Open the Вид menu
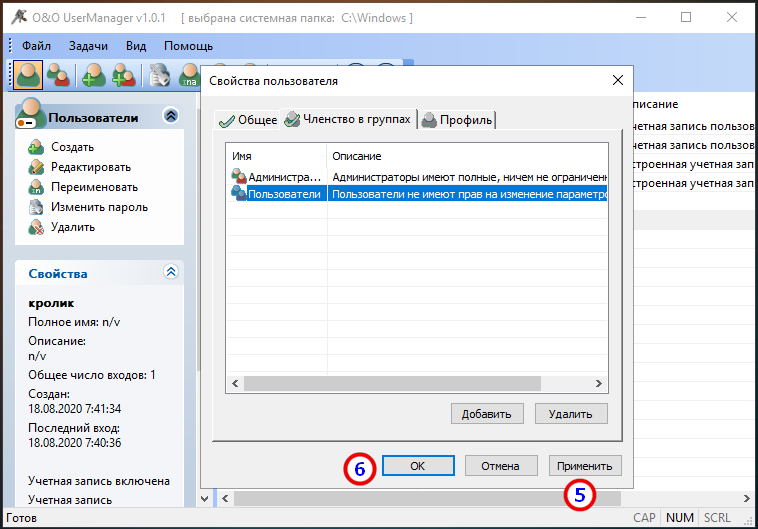 (136, 46)
